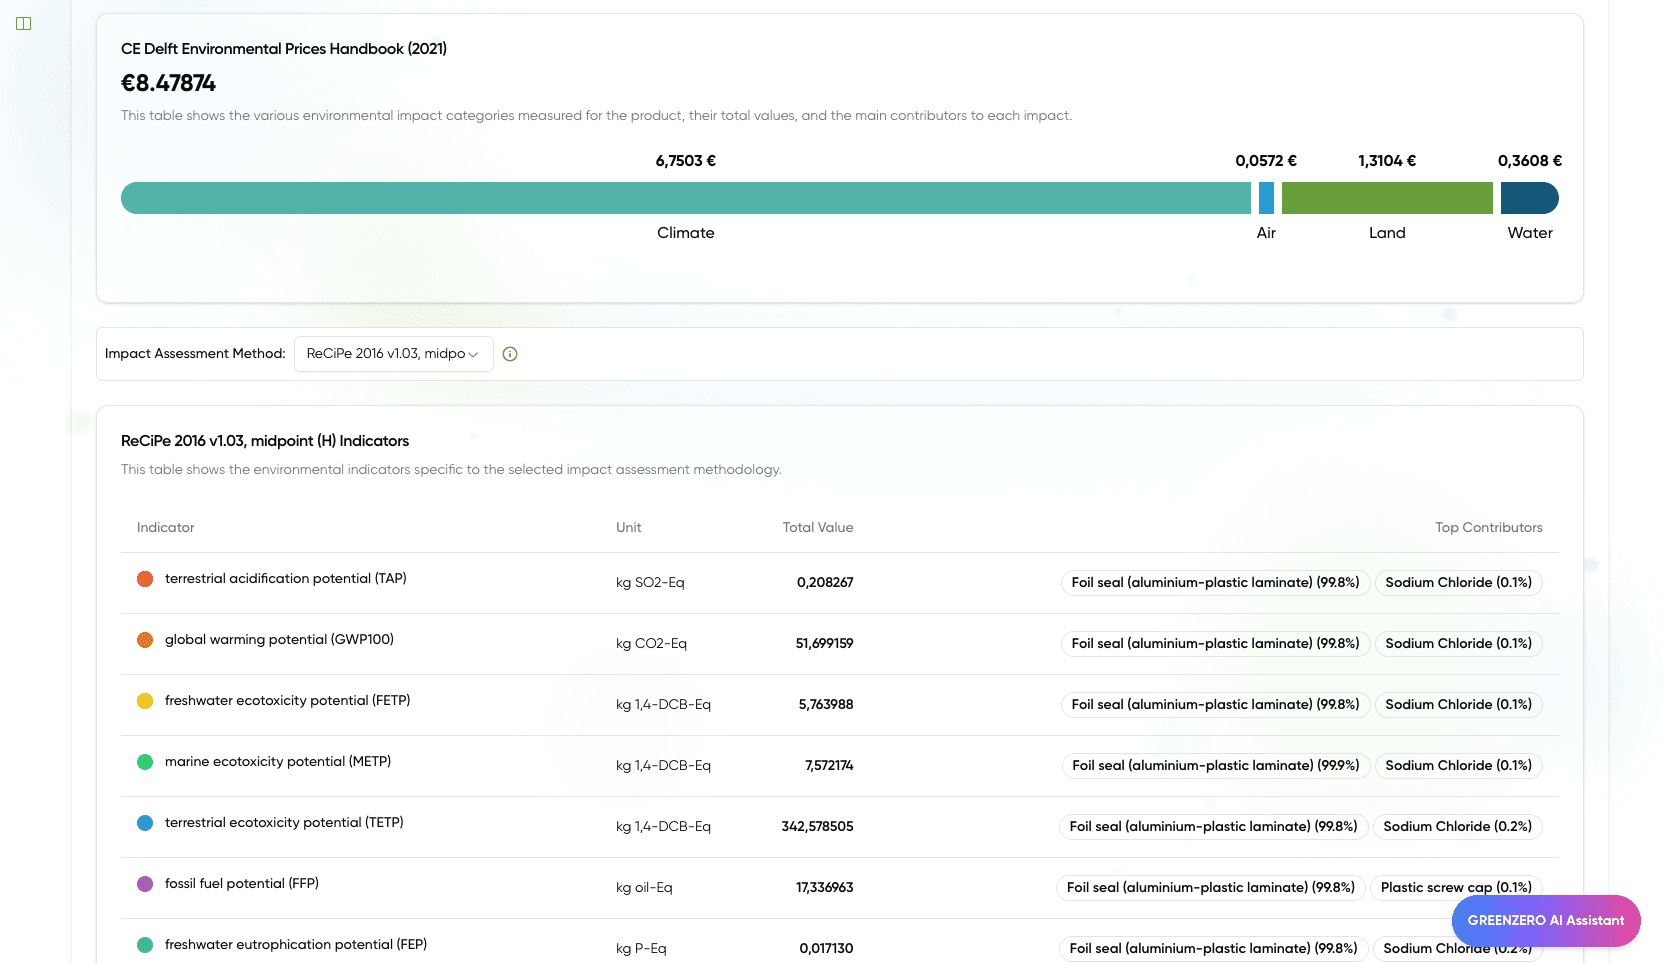Click the purple dot next to fossil fuel potential
The height and width of the screenshot is (963, 1665).
click(145, 884)
